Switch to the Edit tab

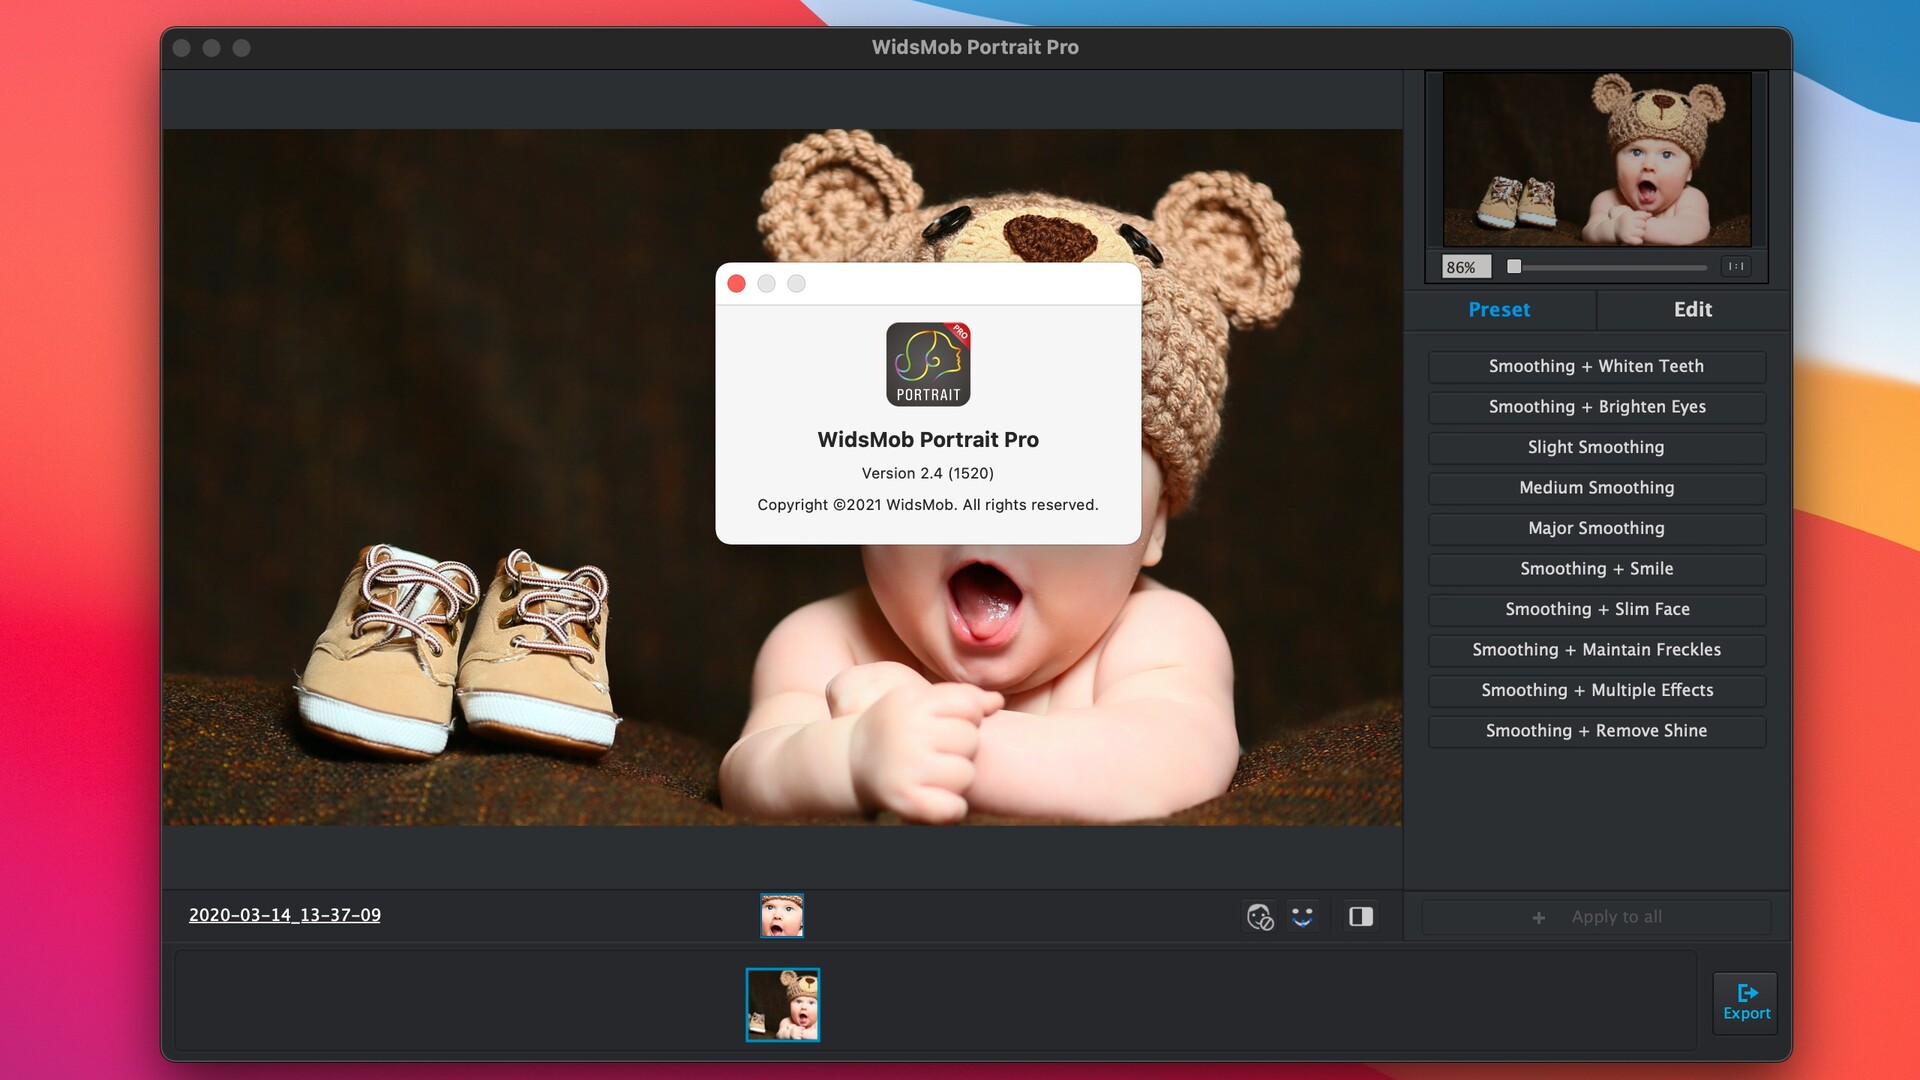1692,310
